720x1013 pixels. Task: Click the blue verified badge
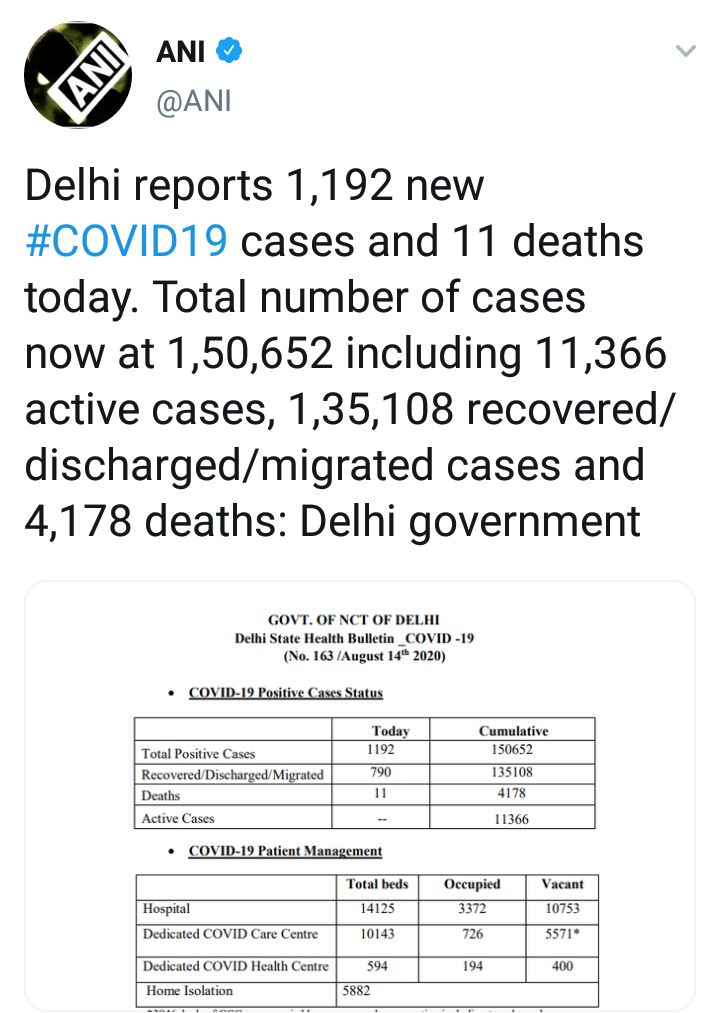tap(229, 50)
